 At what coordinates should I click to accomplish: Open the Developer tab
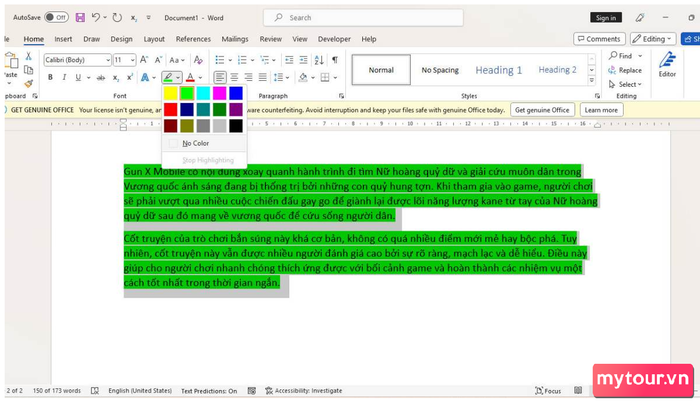click(x=334, y=39)
